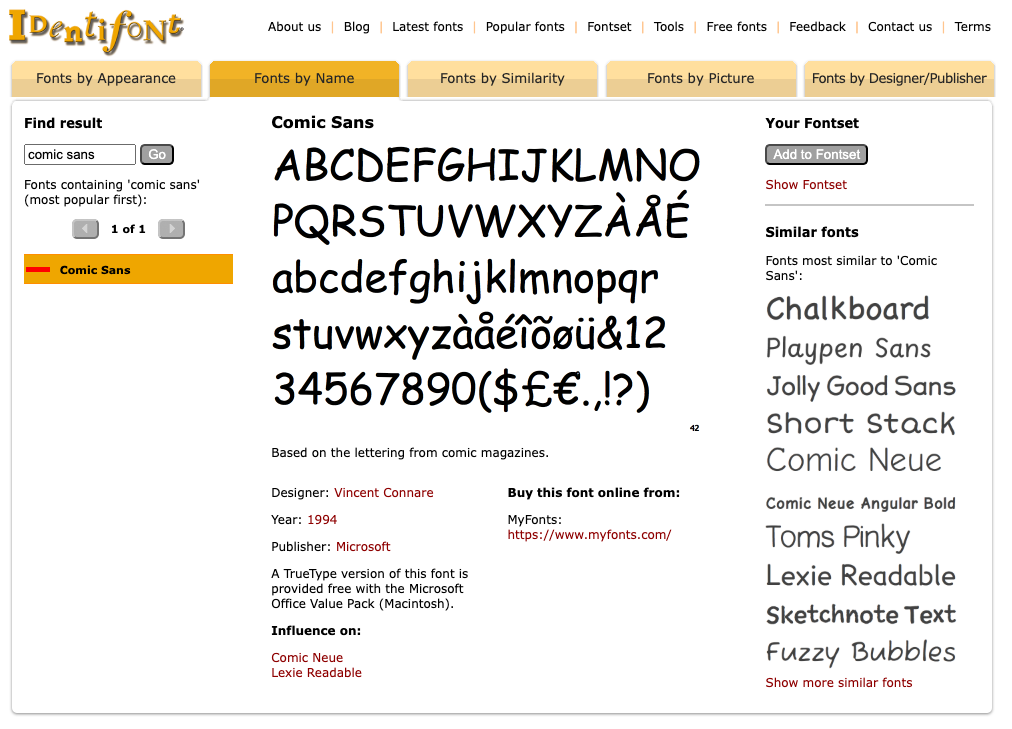Image resolution: width=1012 pixels, height=729 pixels.
Task: Select the Comic Sans result row
Action: (128, 269)
